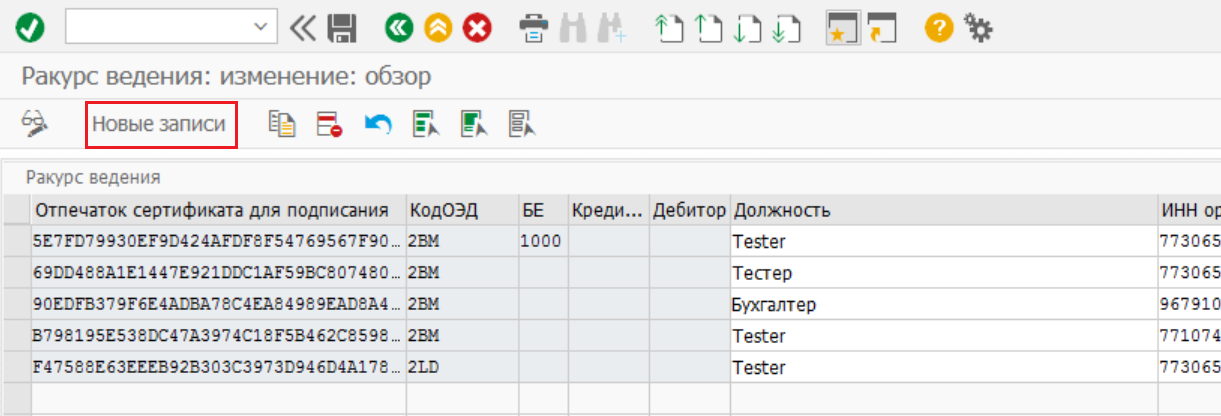
Task: Click the КодОЭД cell containing 2LD
Action: pyautogui.click(x=461, y=367)
